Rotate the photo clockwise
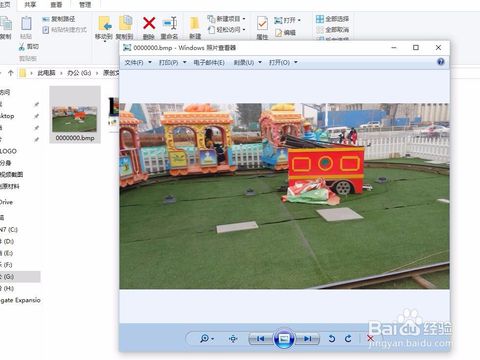 tap(348, 339)
